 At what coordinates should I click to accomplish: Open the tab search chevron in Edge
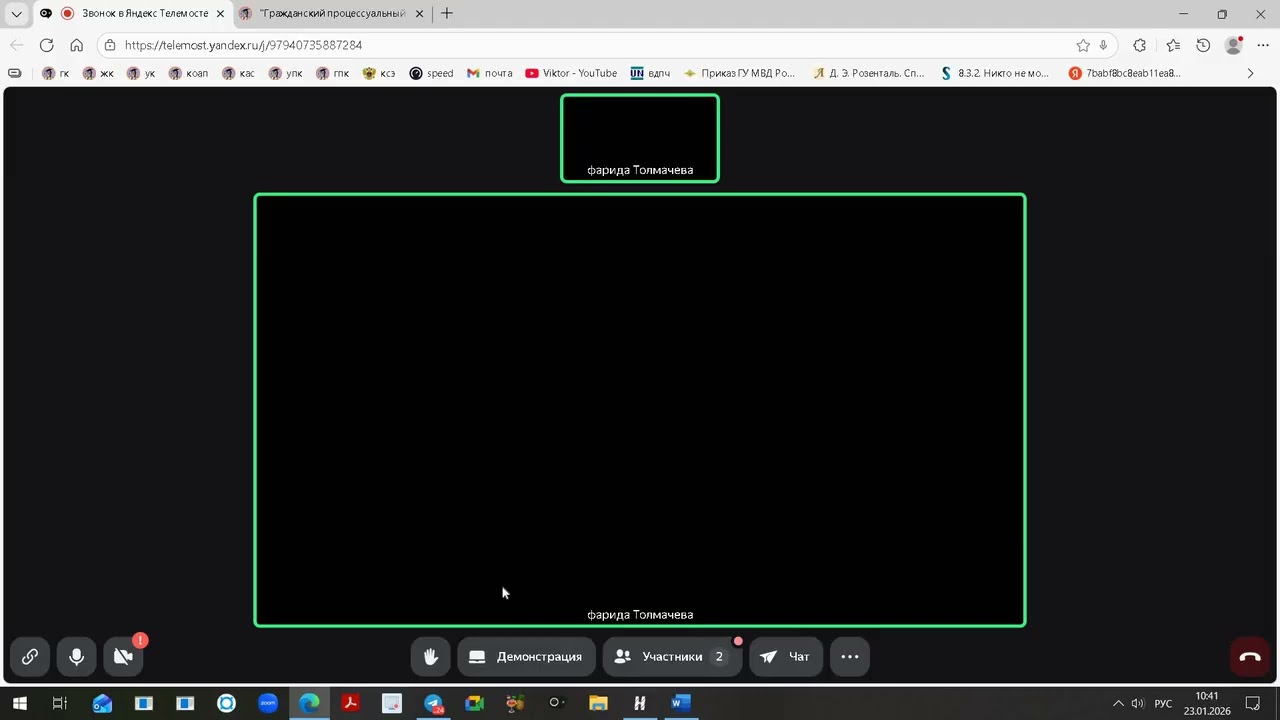coord(16,14)
